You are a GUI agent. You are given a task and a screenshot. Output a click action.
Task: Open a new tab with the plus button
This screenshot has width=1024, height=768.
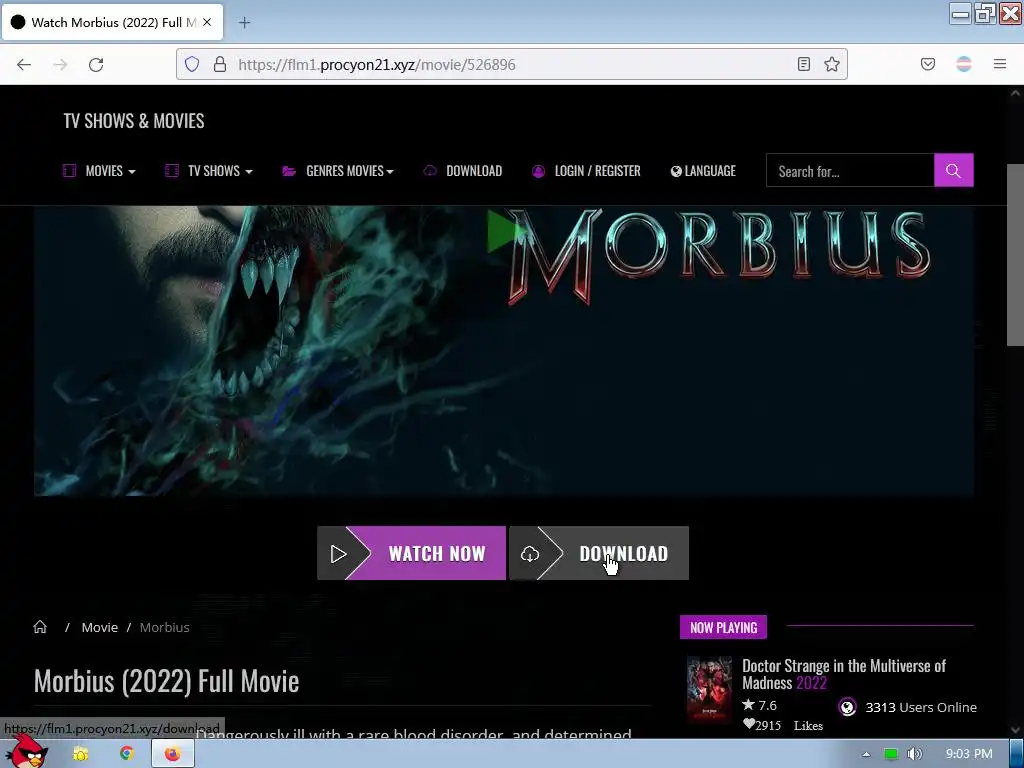(244, 23)
